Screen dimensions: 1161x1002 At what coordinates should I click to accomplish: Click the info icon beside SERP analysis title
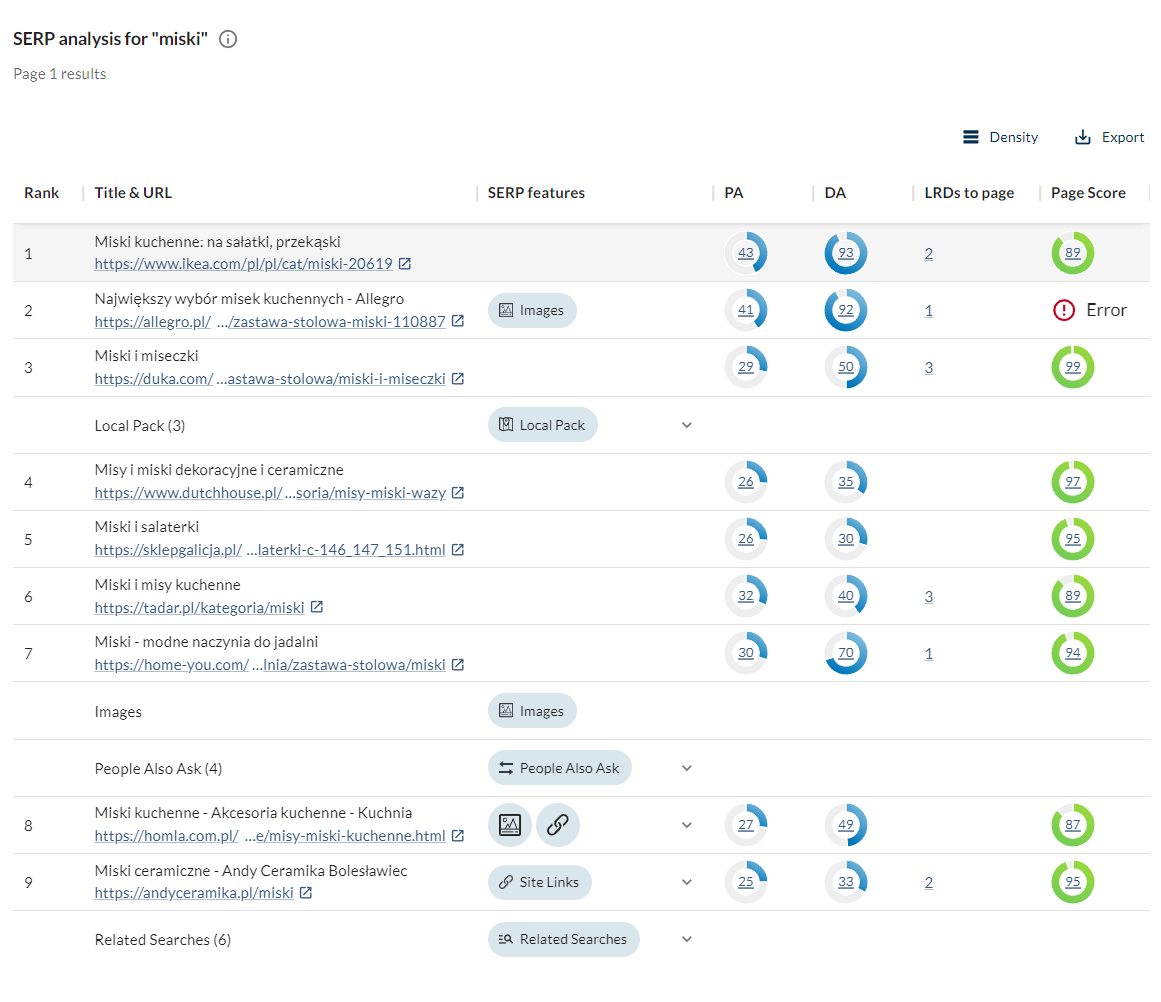coord(228,39)
